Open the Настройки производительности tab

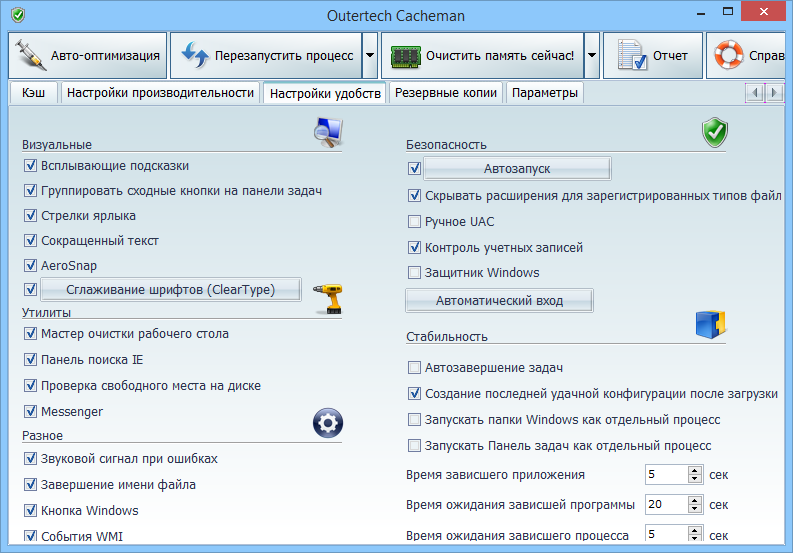(x=160, y=93)
